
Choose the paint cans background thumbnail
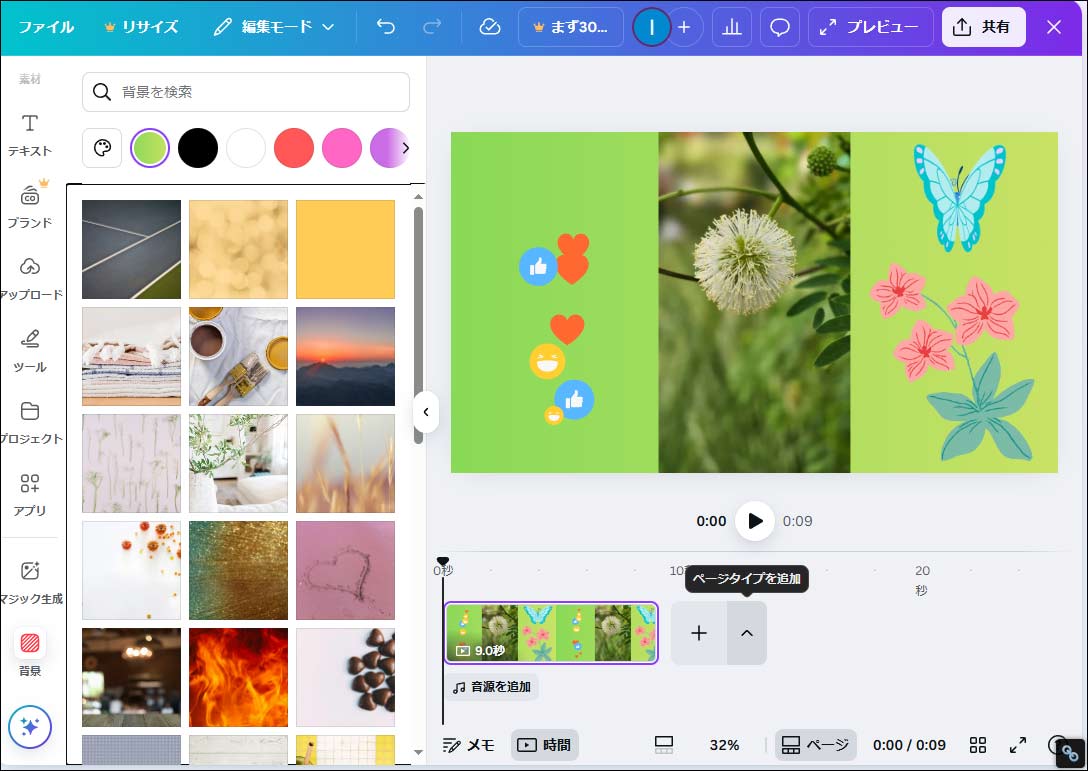(238, 356)
